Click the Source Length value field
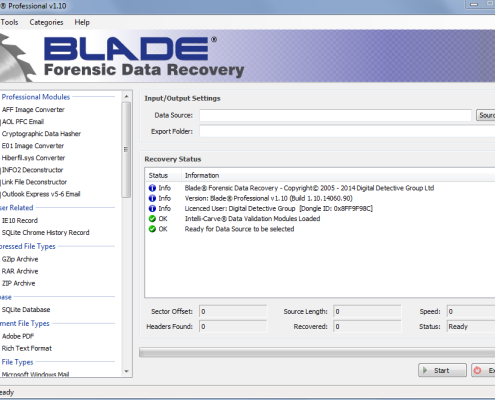Viewport: 495px width, 400px height. tap(367, 311)
